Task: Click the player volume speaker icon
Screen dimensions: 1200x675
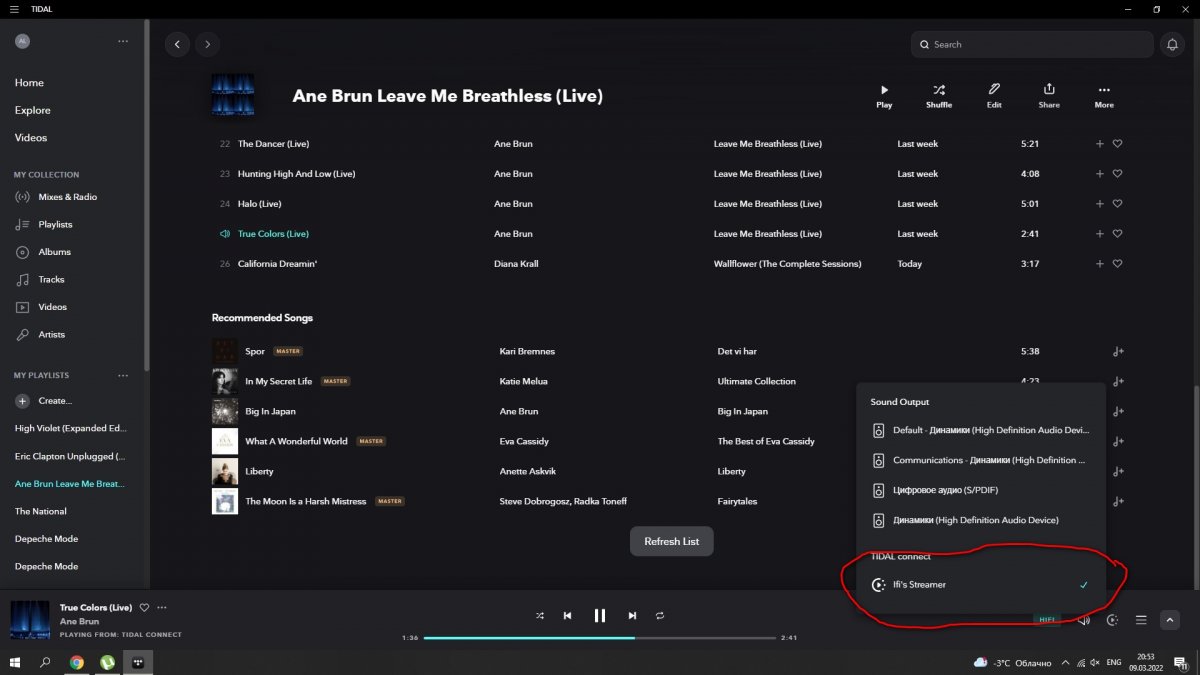Action: coord(1083,620)
